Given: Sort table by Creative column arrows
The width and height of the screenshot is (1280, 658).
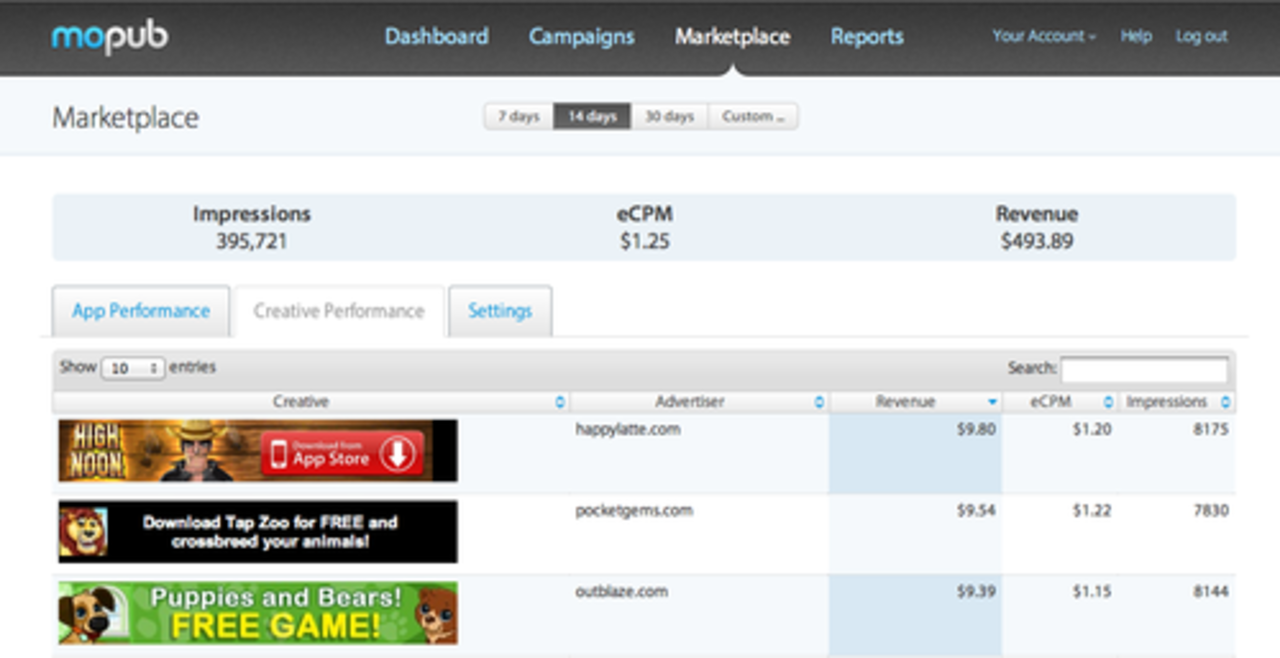Looking at the screenshot, I should click(x=559, y=402).
